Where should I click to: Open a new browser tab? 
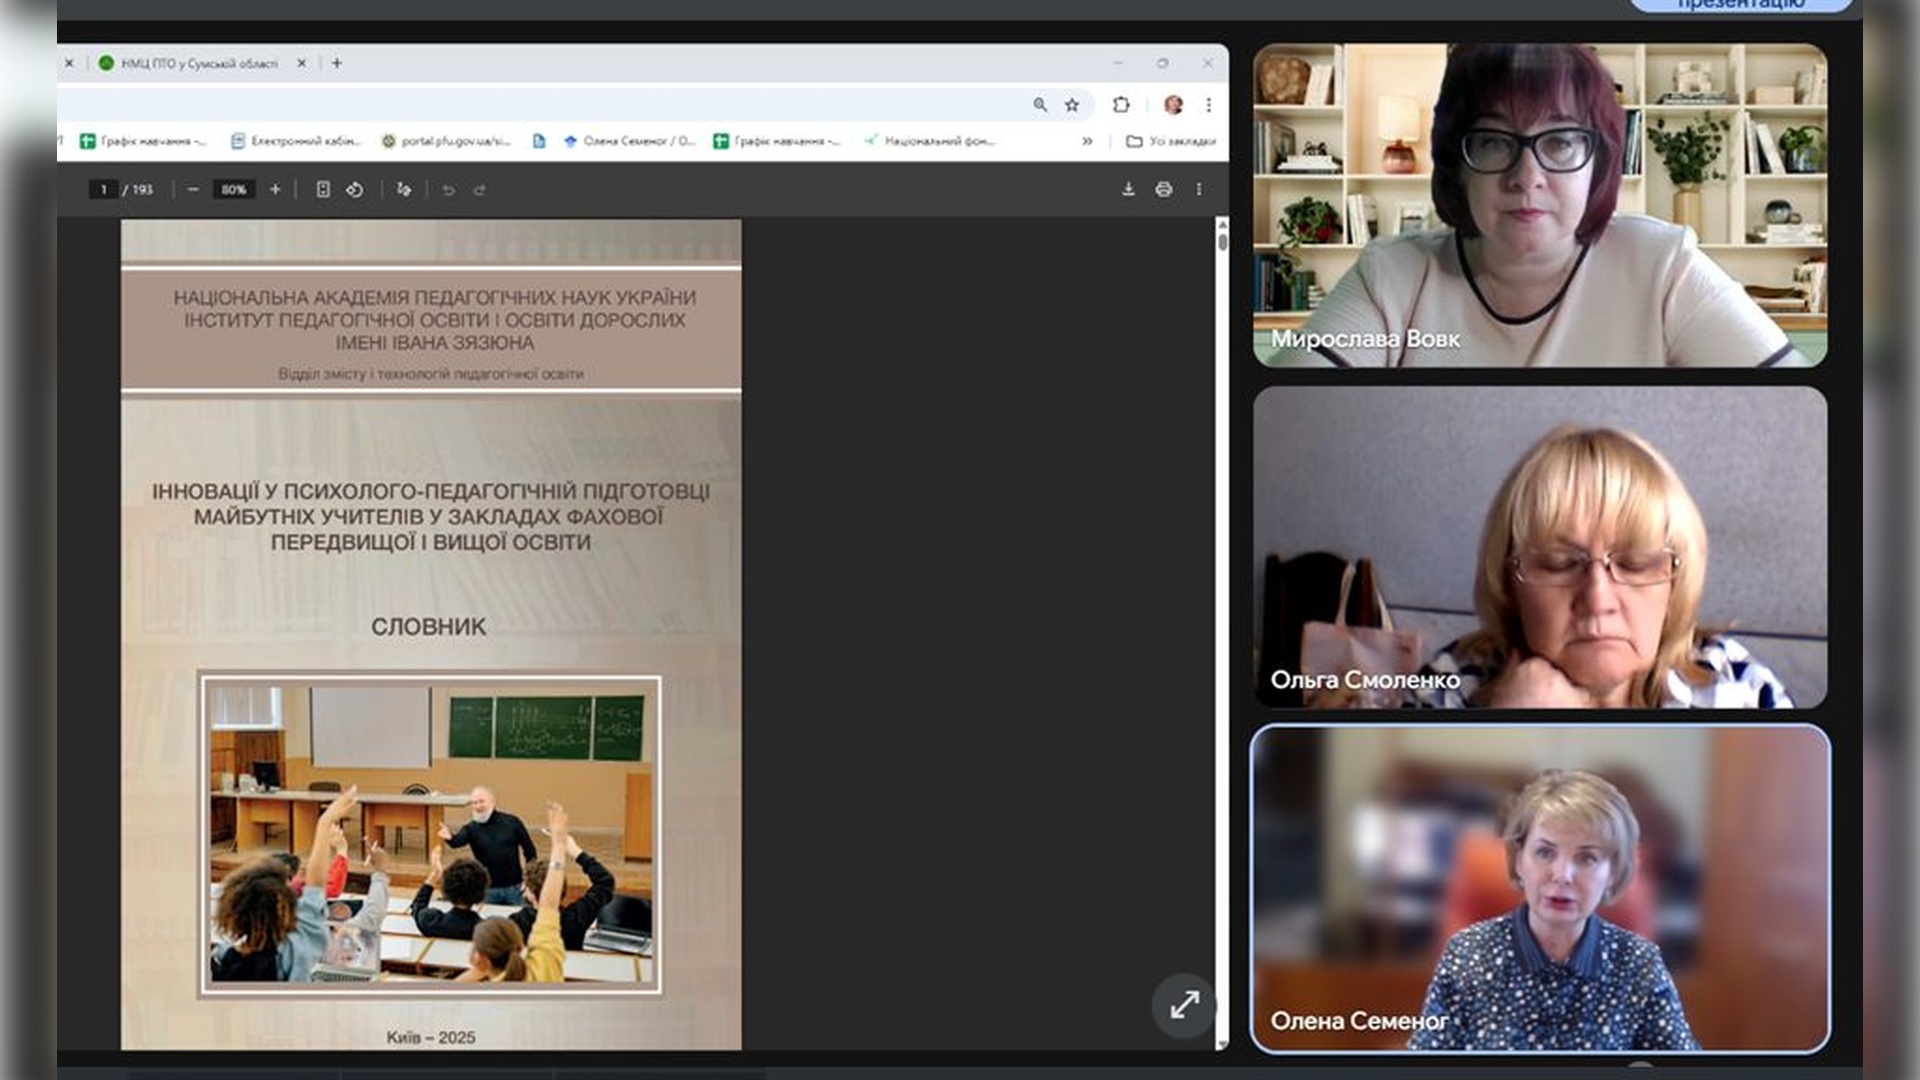337,63
